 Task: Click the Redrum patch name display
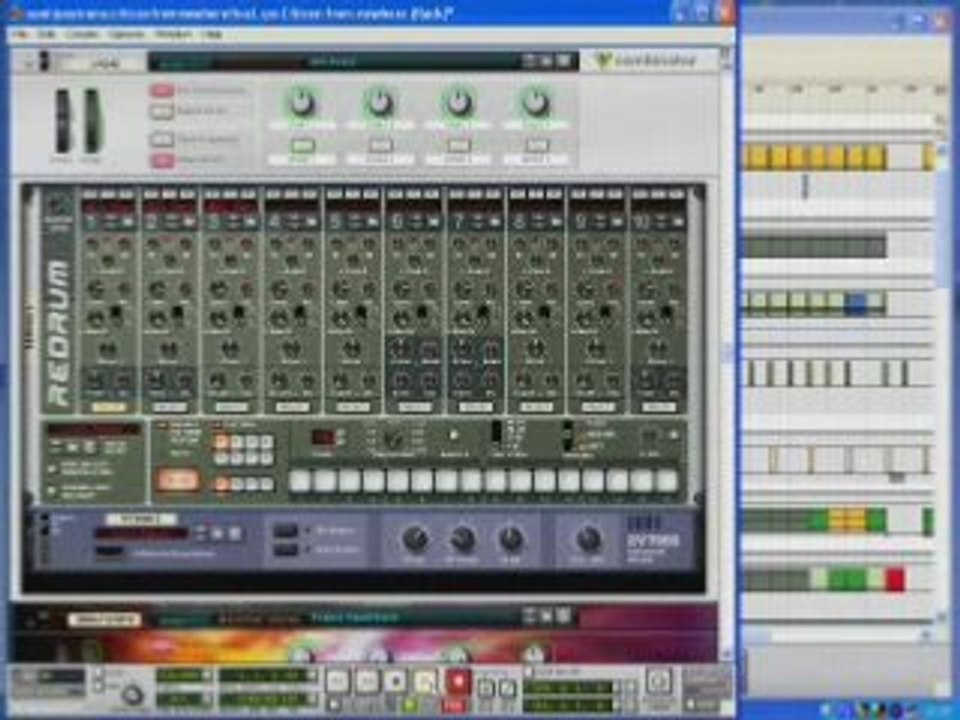click(x=94, y=430)
